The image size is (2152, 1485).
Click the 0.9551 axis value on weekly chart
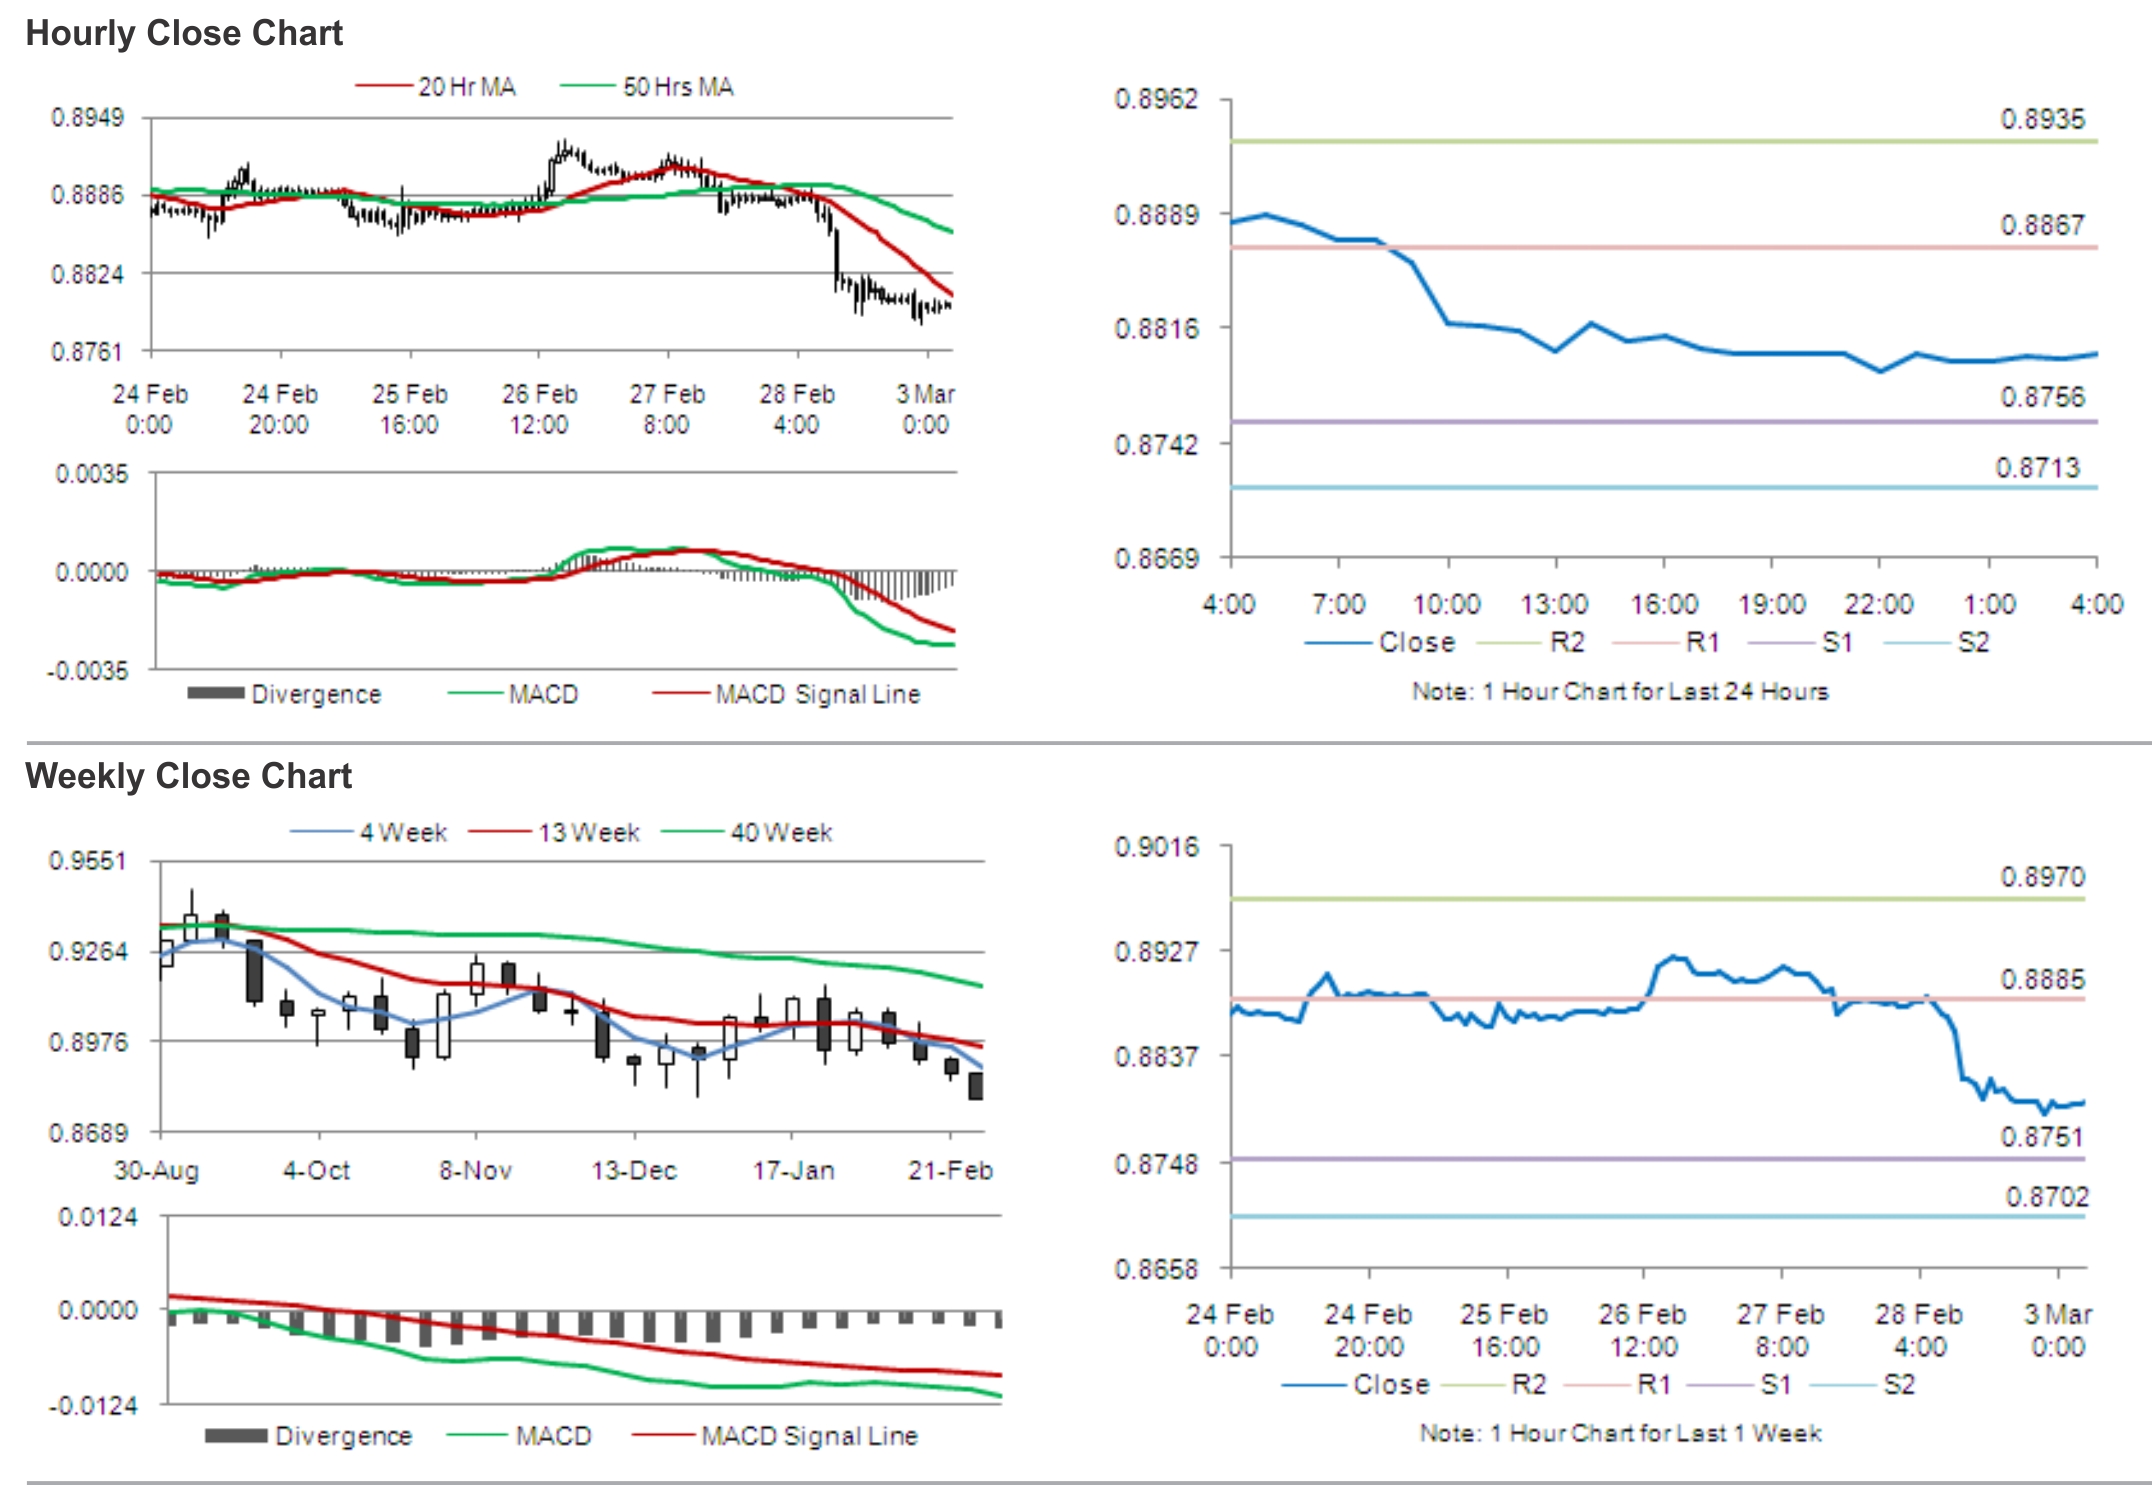click(88, 861)
